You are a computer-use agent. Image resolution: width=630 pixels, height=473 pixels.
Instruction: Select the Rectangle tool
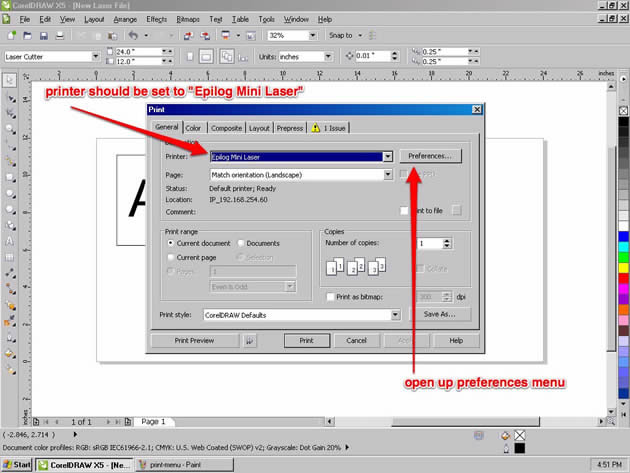click(x=10, y=178)
